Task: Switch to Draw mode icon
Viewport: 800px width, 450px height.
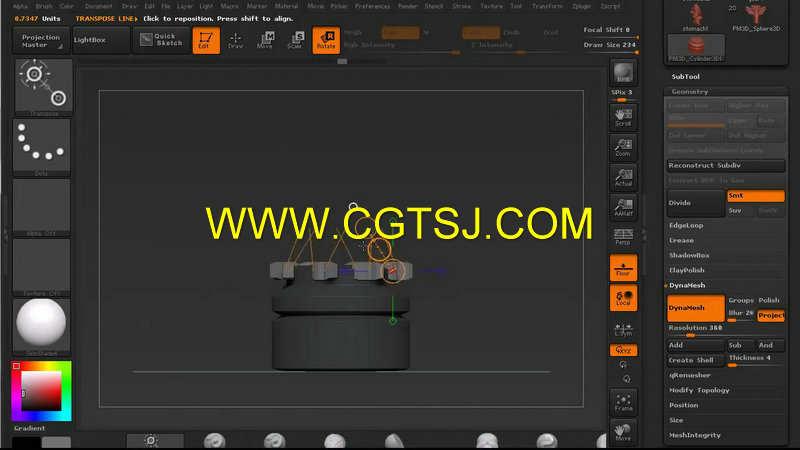Action: [235, 40]
